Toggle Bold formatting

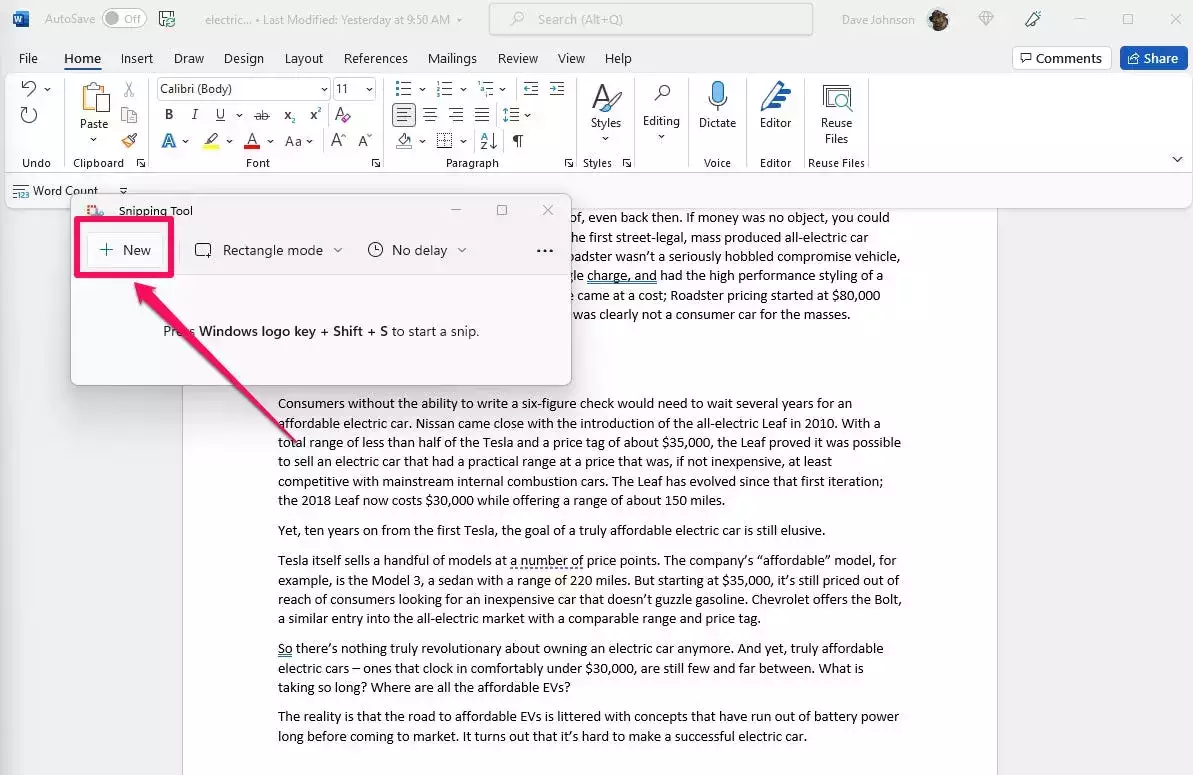169,115
